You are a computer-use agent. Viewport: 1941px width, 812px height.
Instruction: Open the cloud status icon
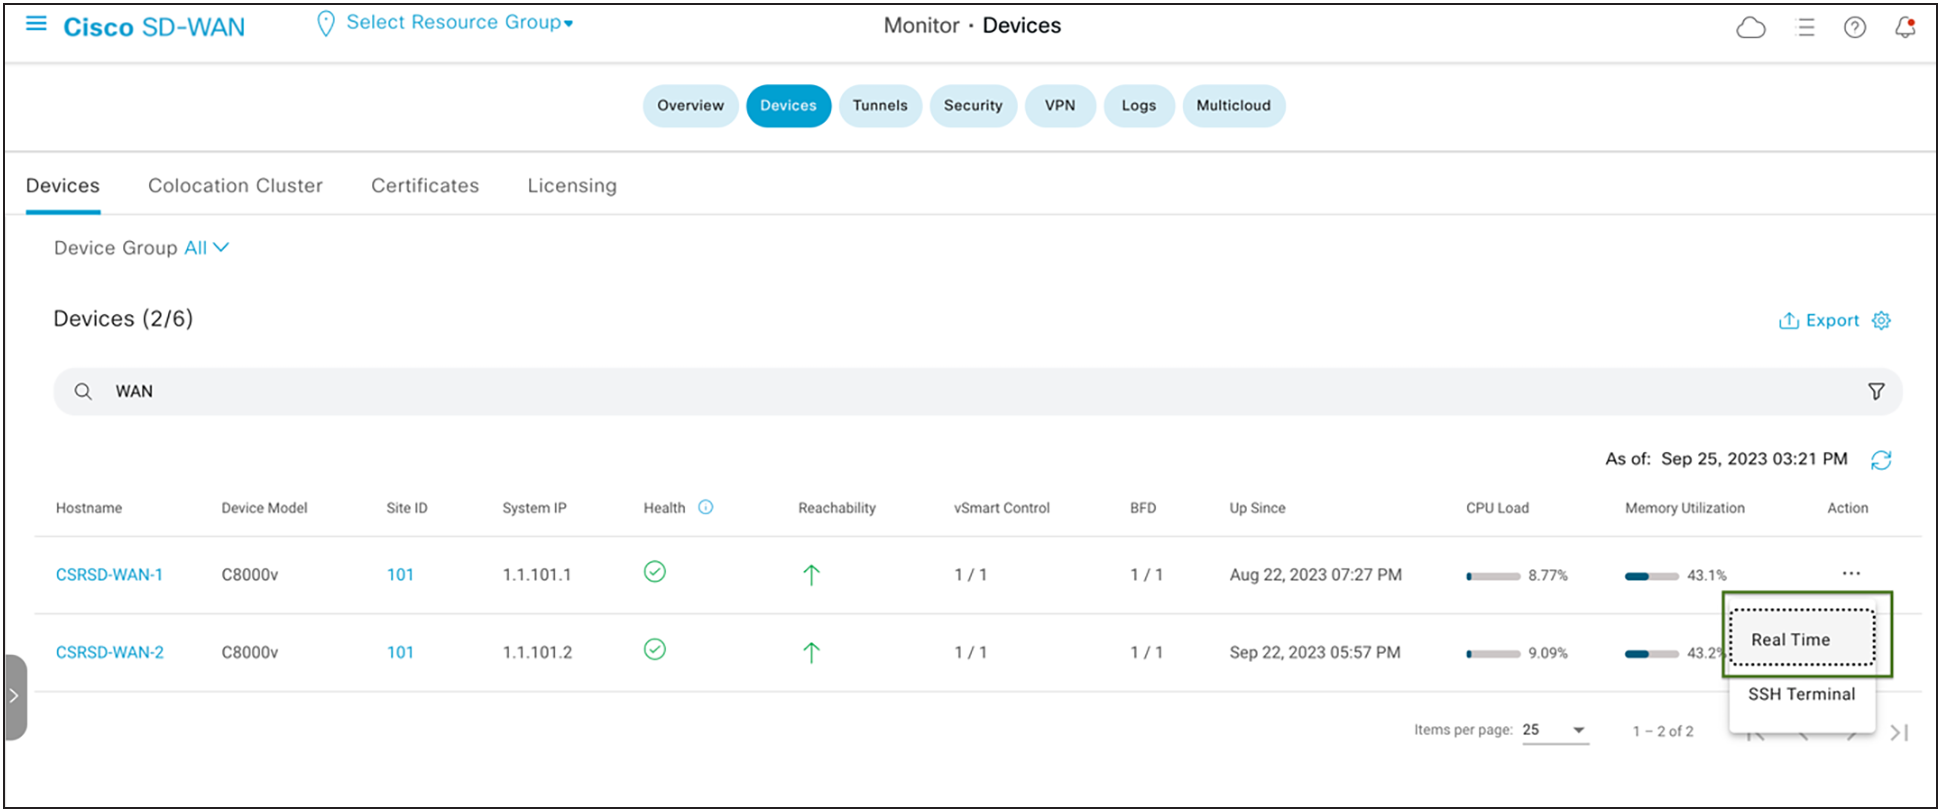(x=1751, y=28)
